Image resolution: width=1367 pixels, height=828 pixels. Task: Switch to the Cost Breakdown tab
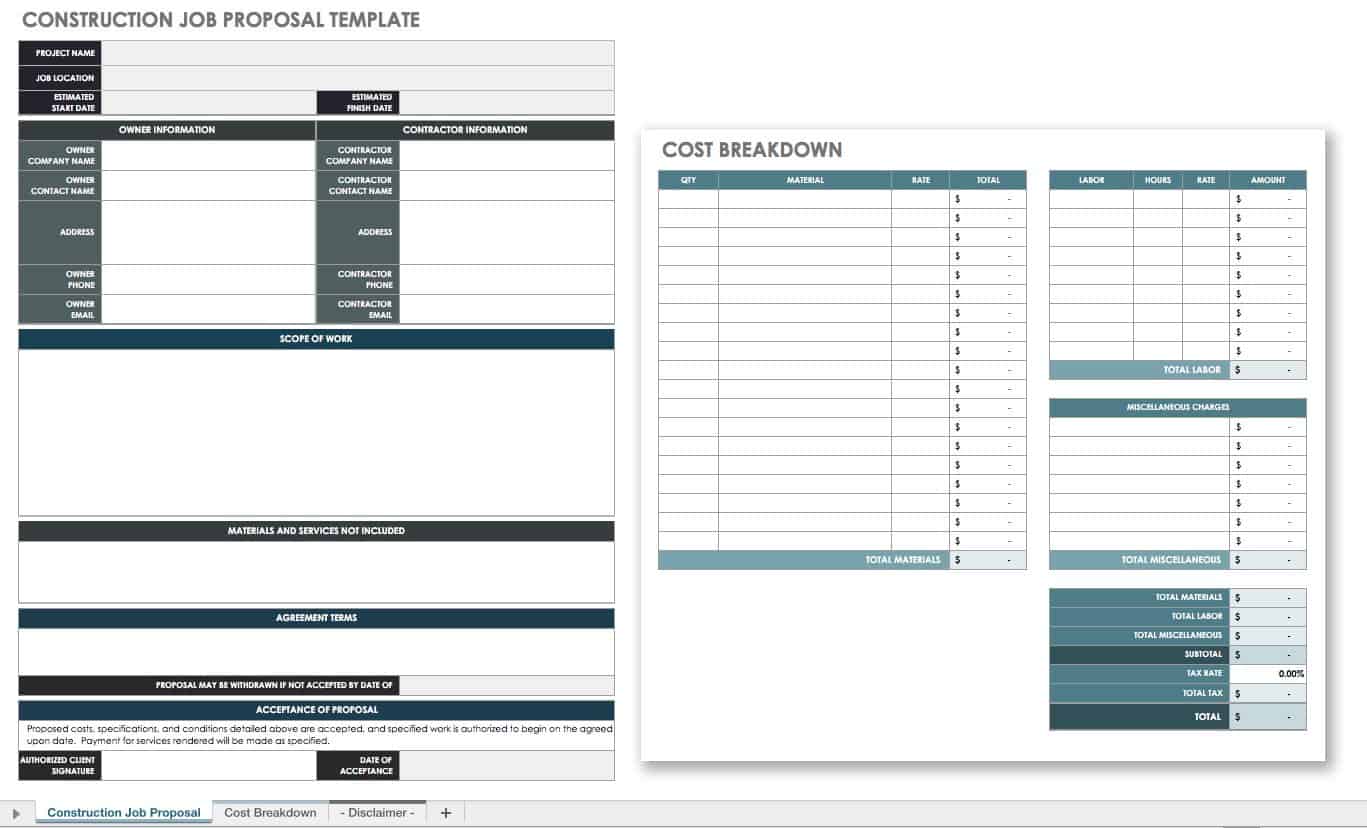270,813
